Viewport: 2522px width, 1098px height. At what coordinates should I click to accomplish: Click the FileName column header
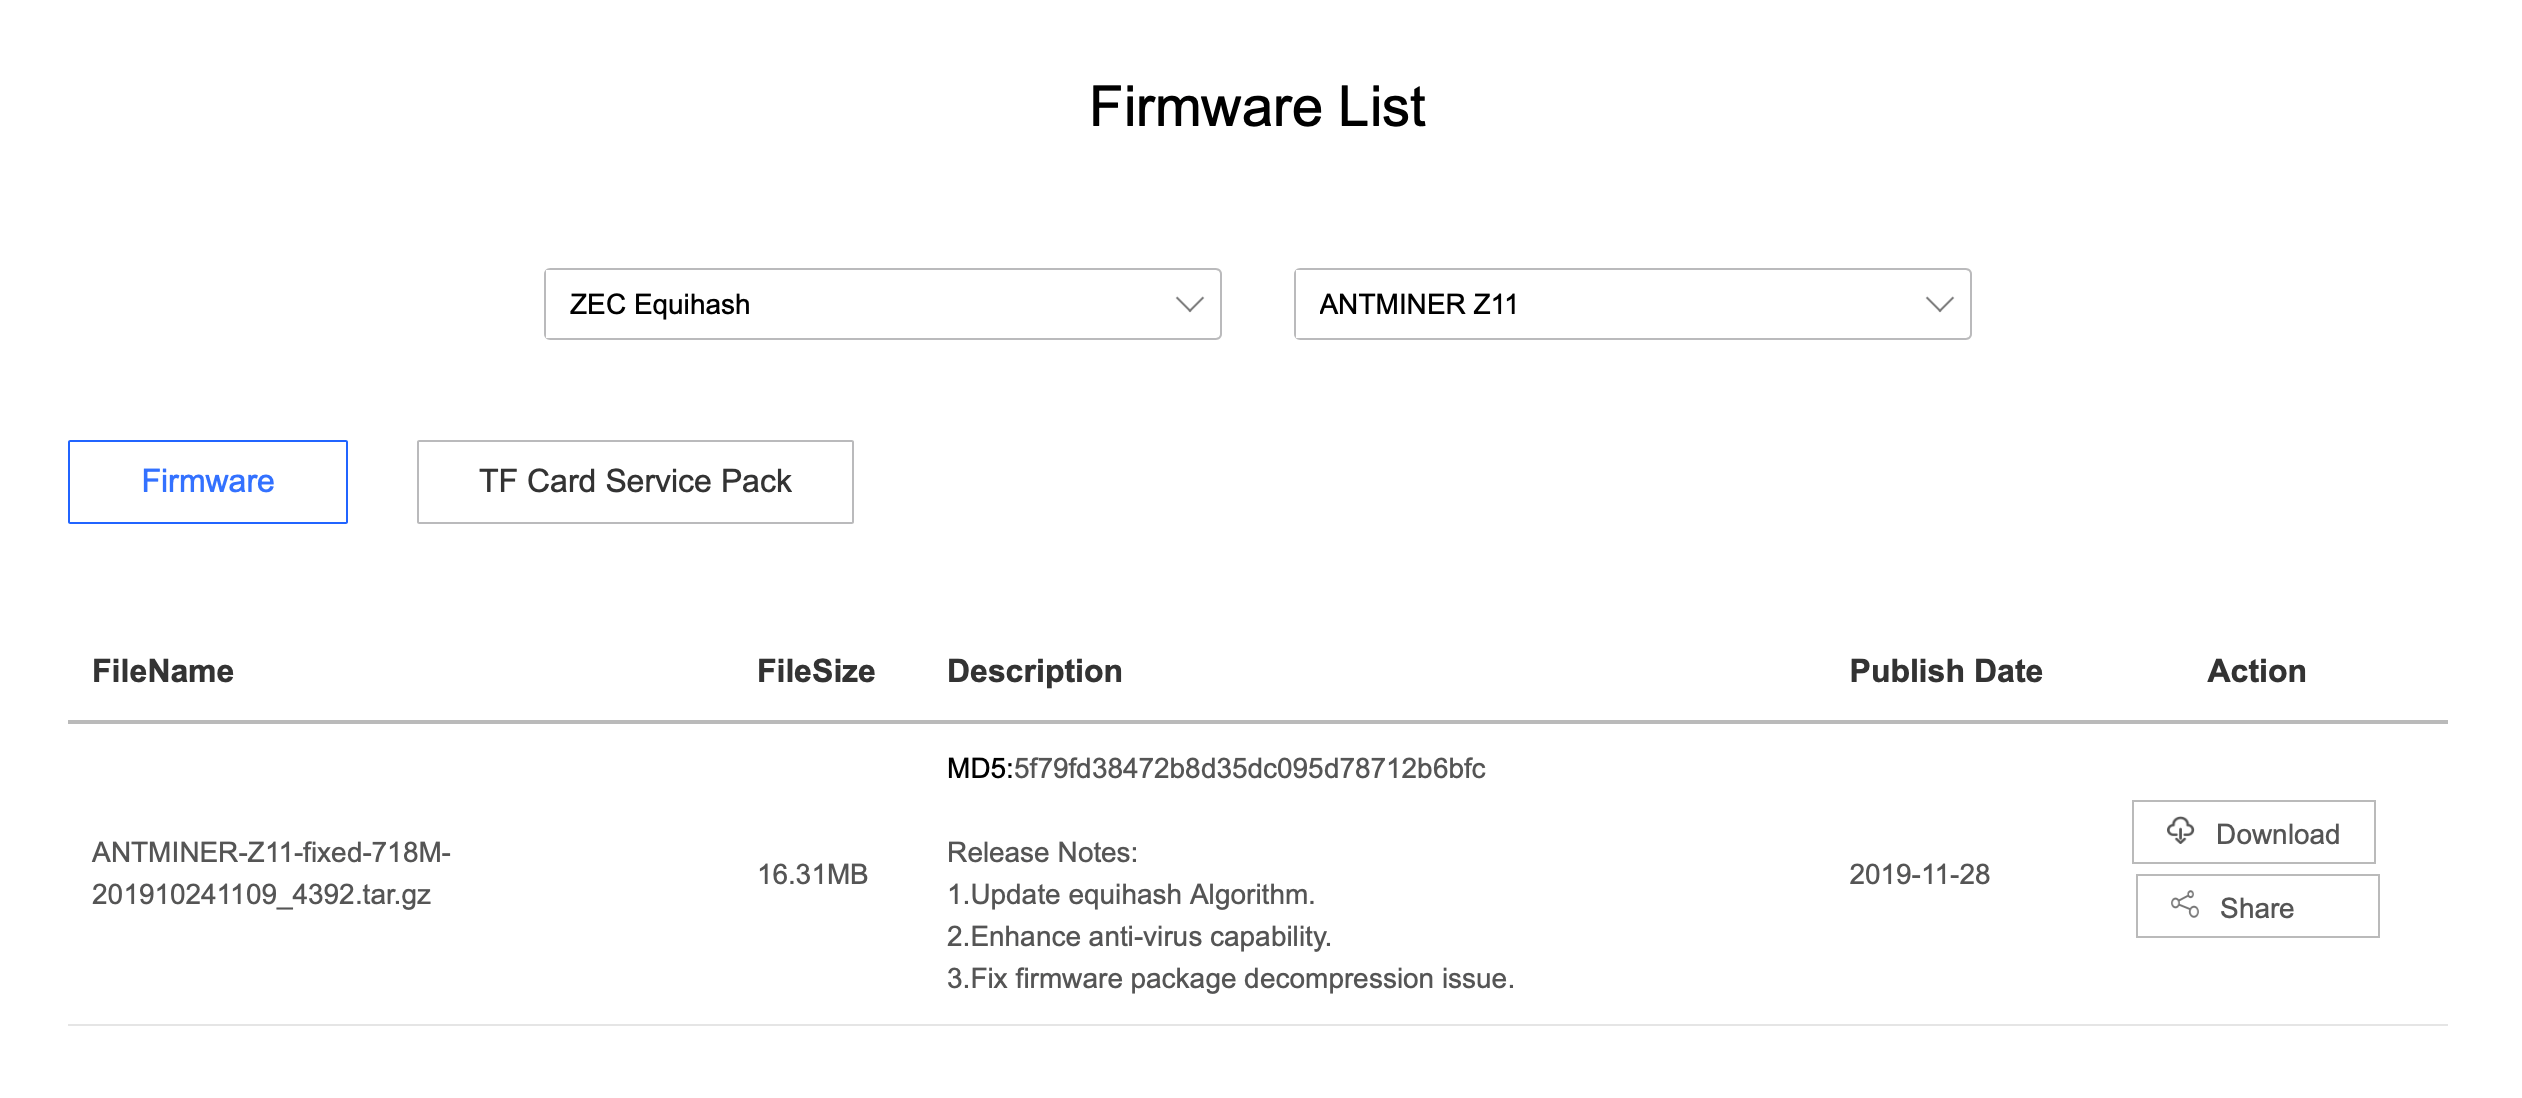(x=163, y=671)
